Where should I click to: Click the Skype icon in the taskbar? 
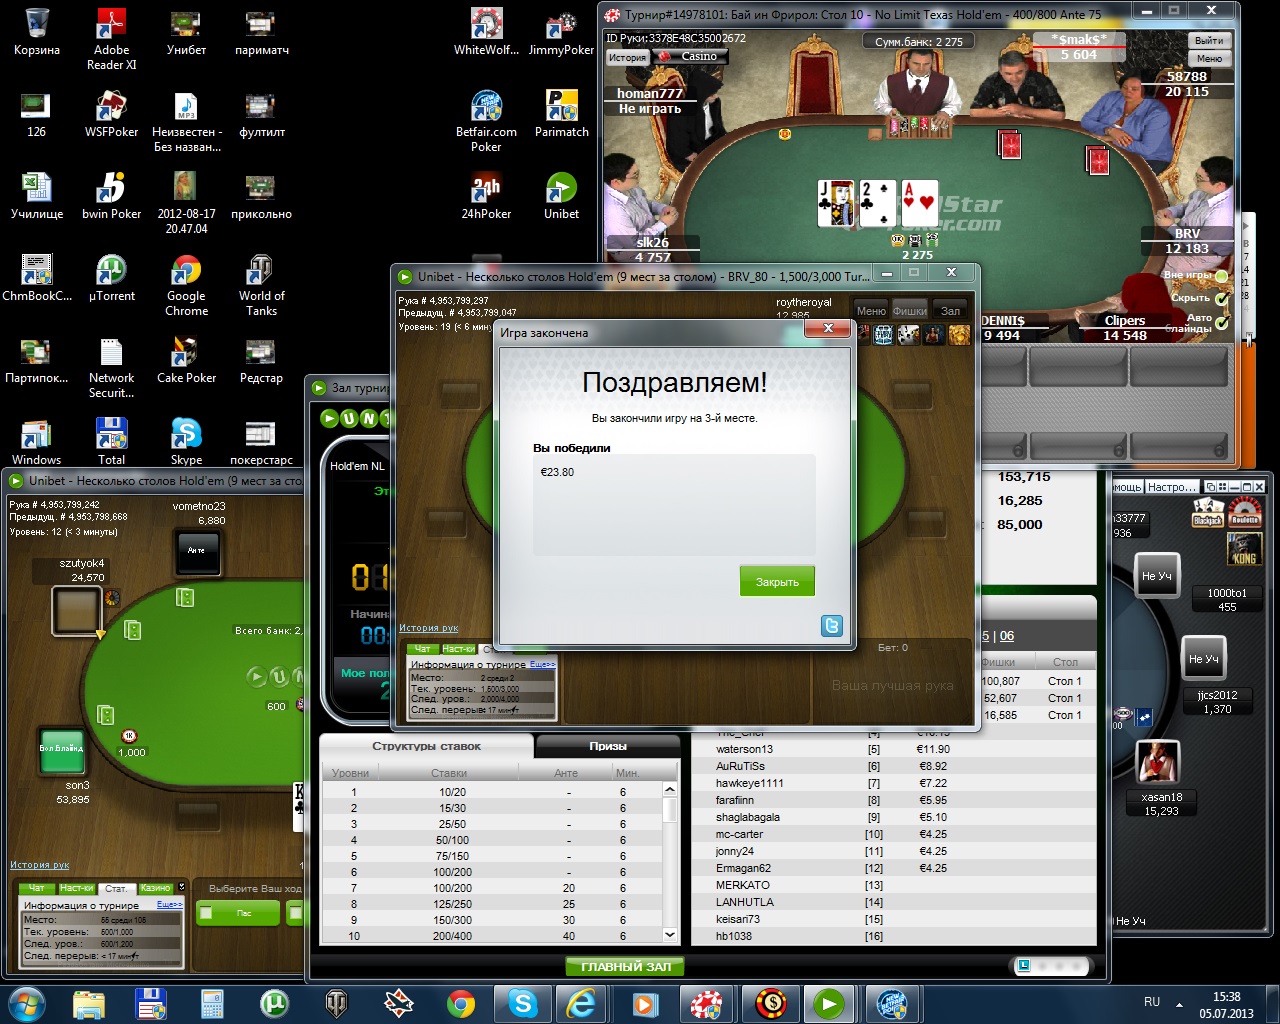point(522,1003)
